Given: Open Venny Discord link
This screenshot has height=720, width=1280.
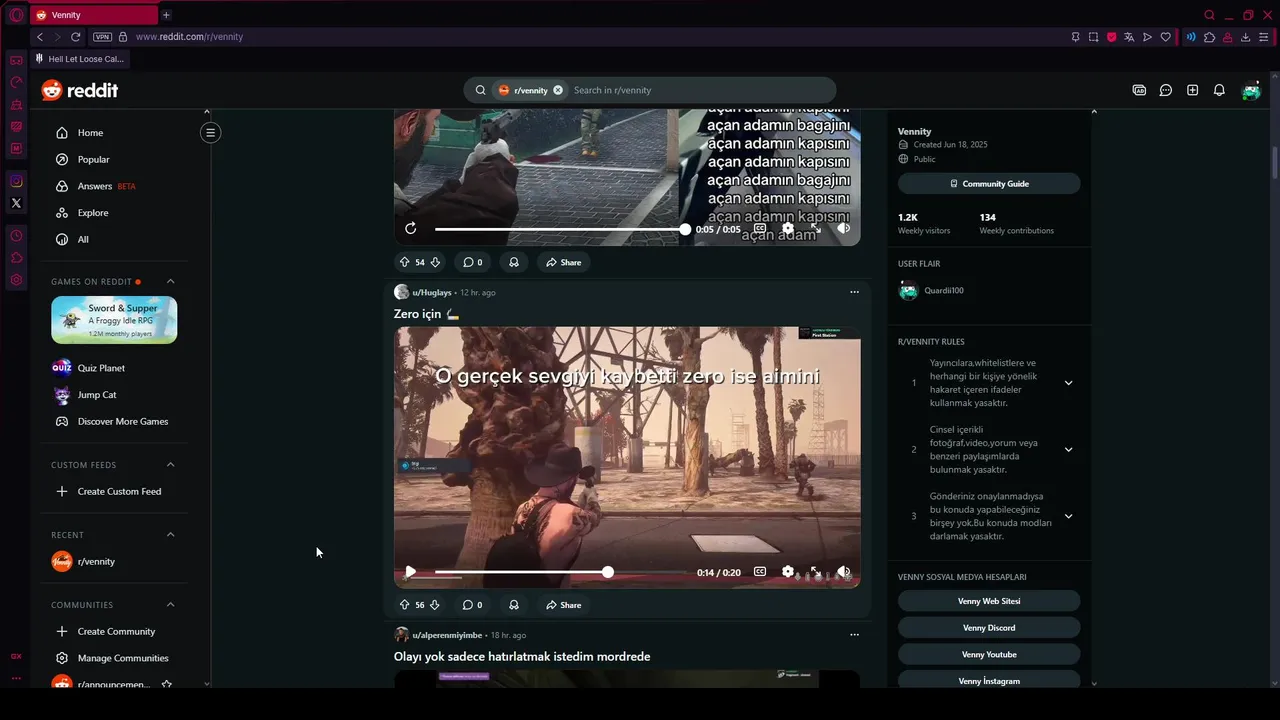Looking at the screenshot, I should (x=989, y=628).
